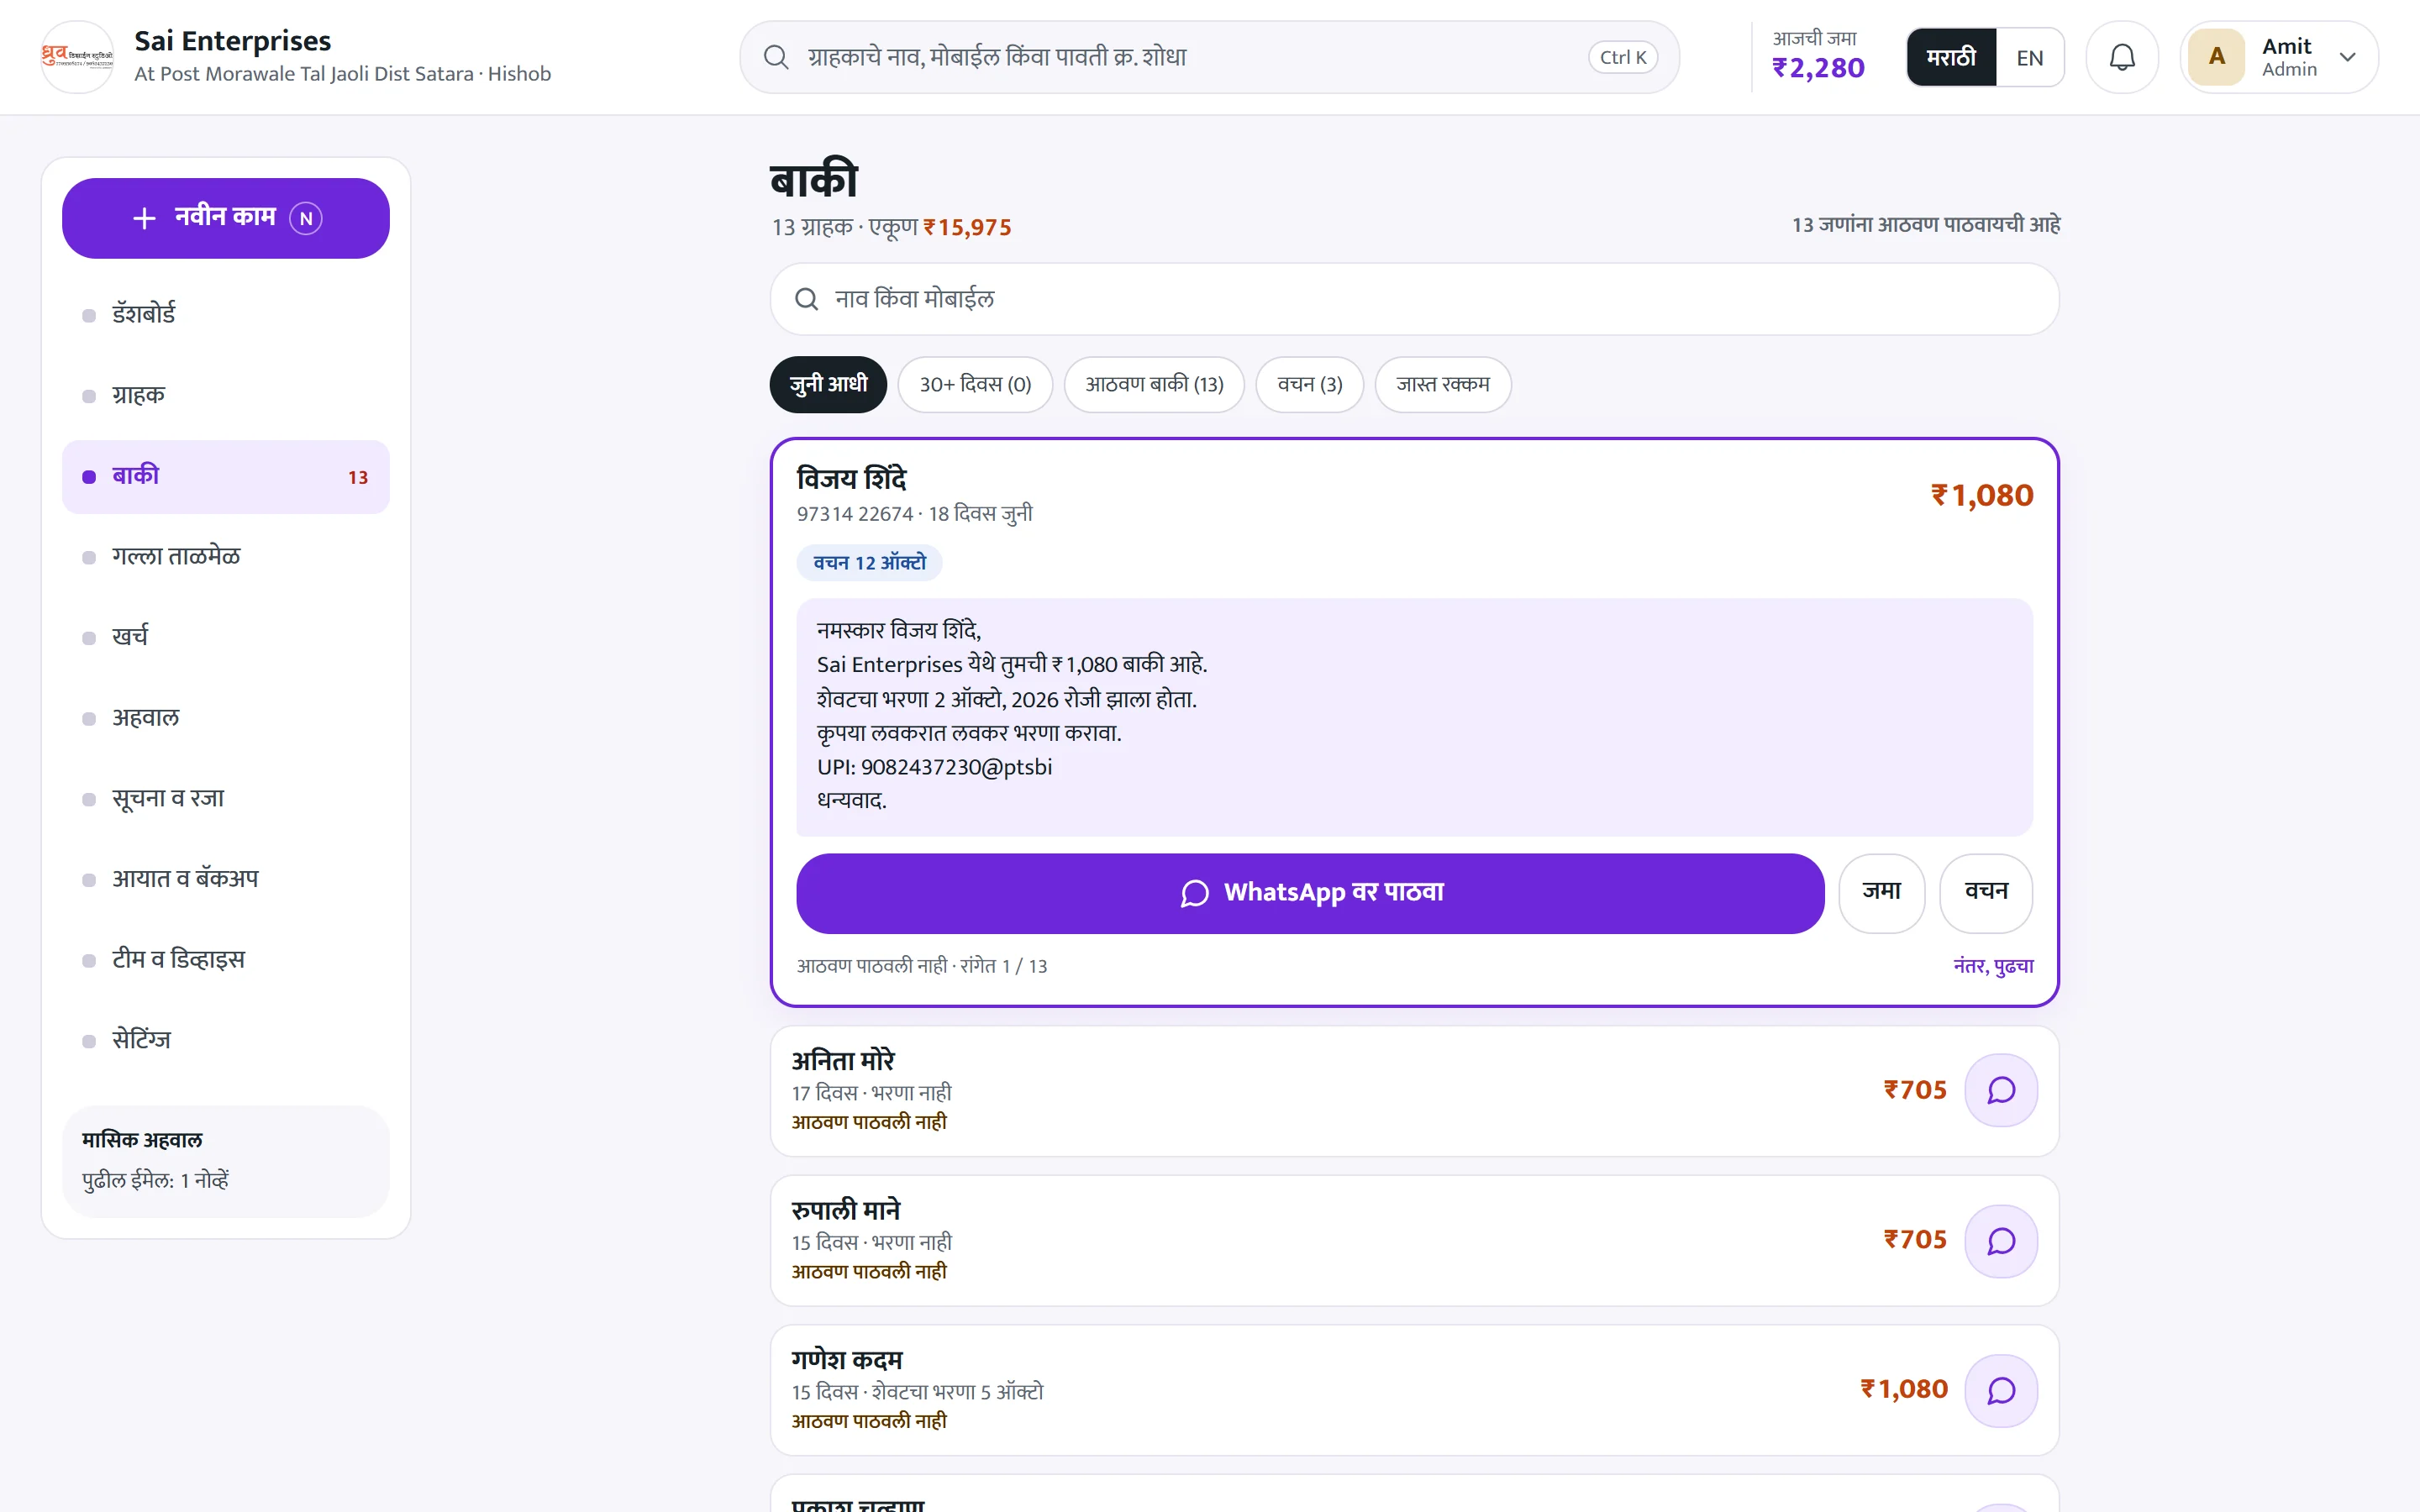Click the Sai Enterprises logo
Screen dimensions: 2420x1512
click(77, 57)
